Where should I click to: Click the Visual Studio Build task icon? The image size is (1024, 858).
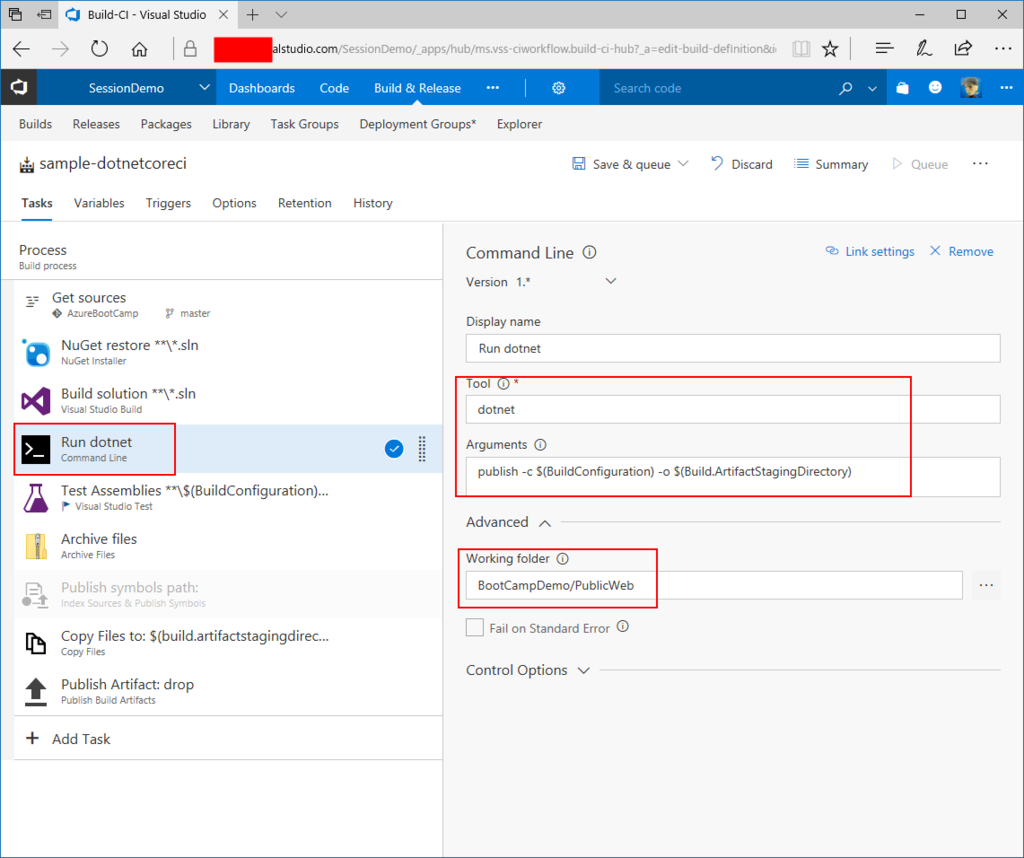click(36, 401)
